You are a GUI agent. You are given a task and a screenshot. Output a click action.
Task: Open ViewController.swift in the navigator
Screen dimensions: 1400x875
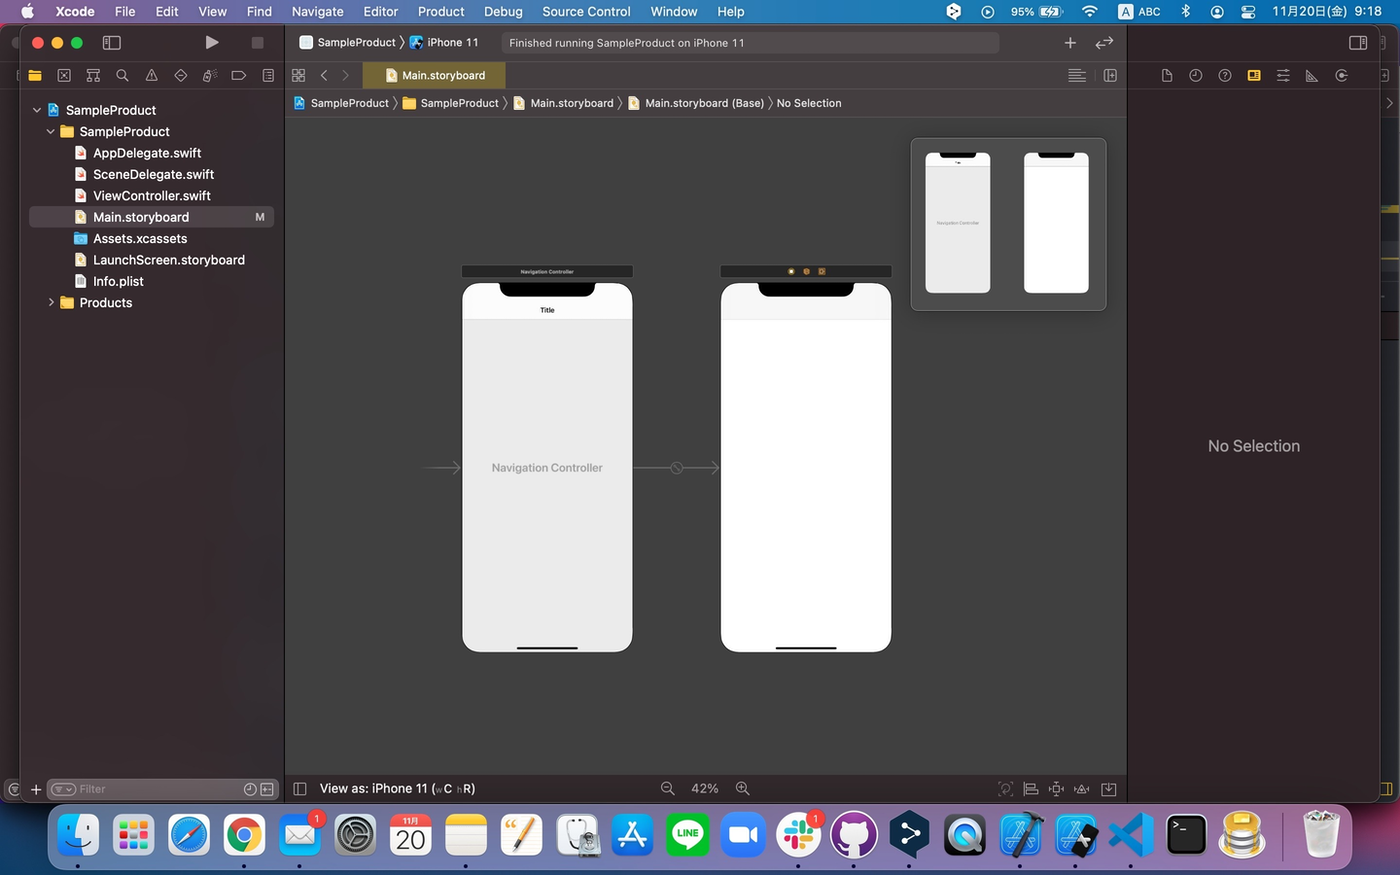[x=151, y=195]
